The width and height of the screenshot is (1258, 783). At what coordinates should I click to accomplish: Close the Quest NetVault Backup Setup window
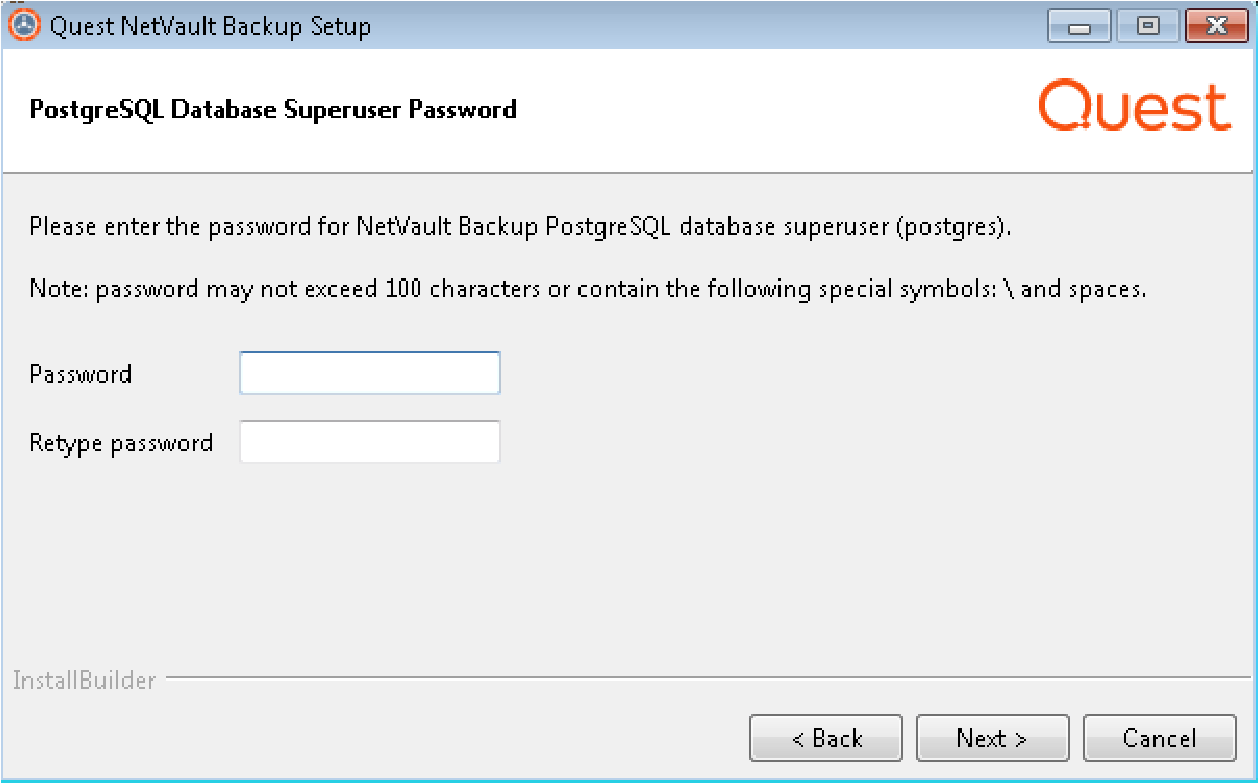click(1215, 27)
